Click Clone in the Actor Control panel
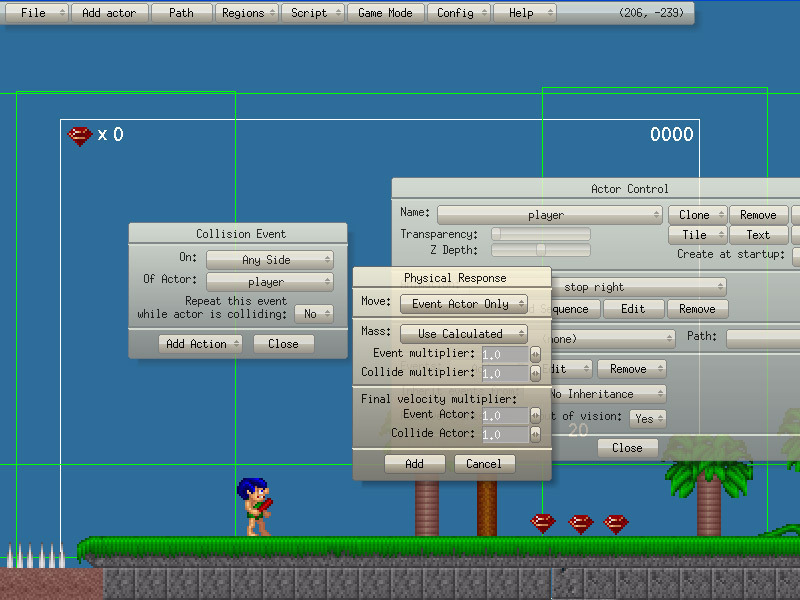800x600 pixels. pos(696,215)
